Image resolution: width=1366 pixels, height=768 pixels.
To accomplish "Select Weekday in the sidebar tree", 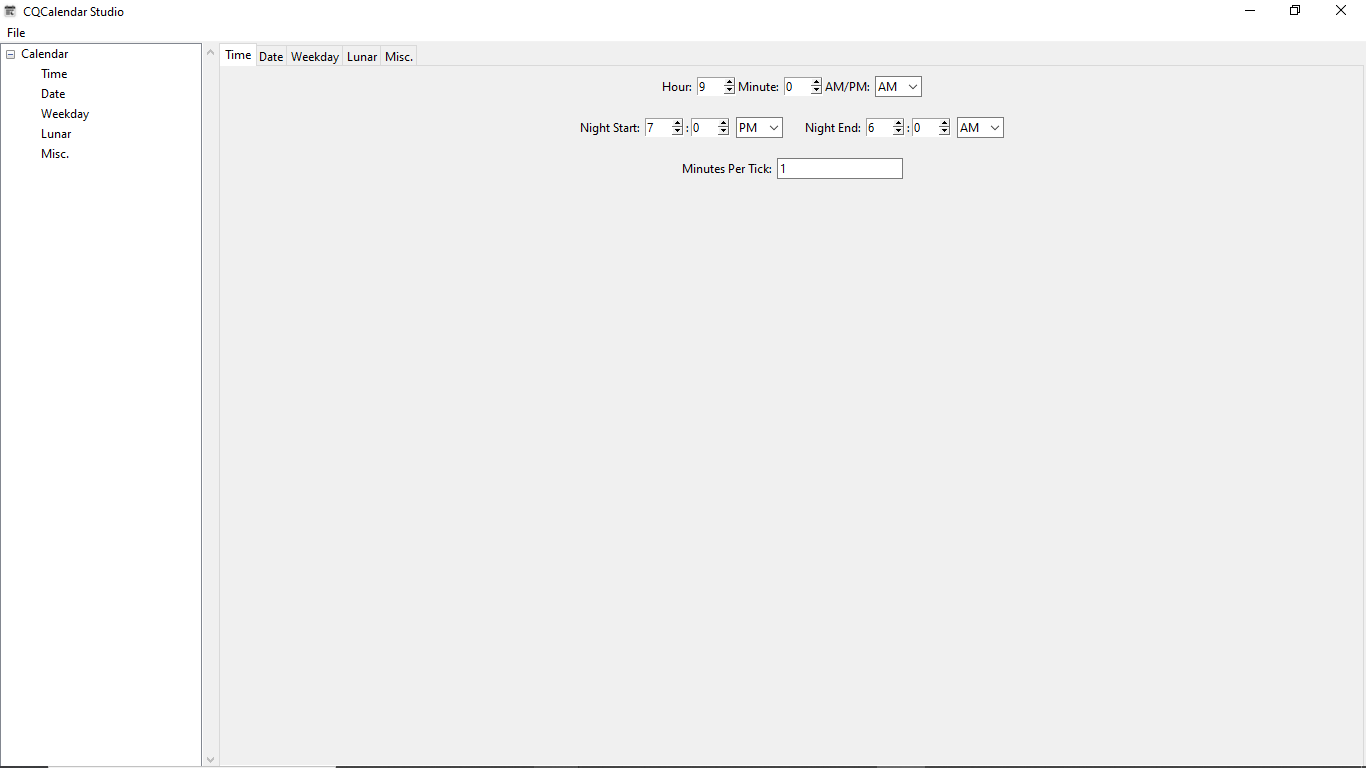I will (x=65, y=114).
